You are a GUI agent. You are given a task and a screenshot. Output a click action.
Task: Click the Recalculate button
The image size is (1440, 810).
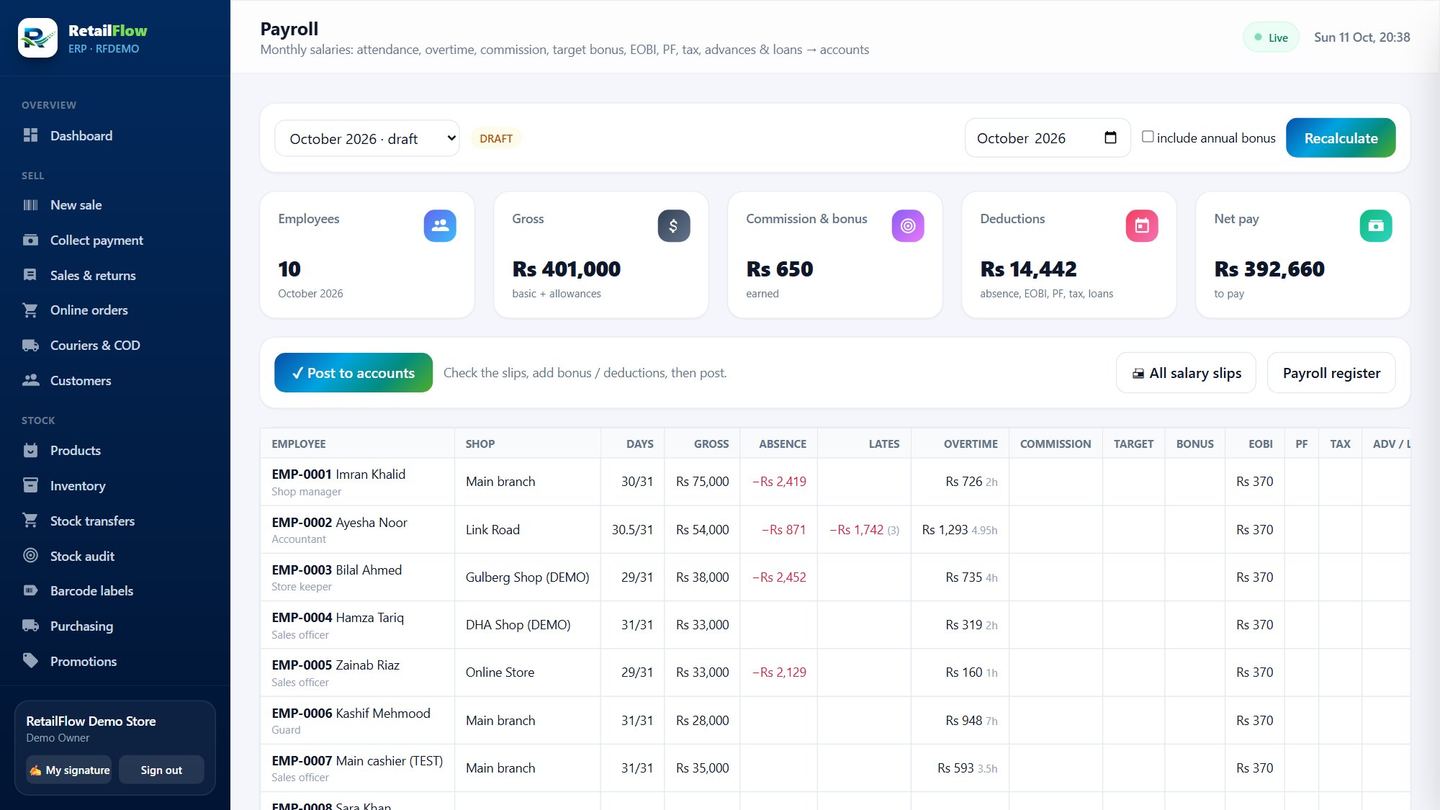[1341, 138]
